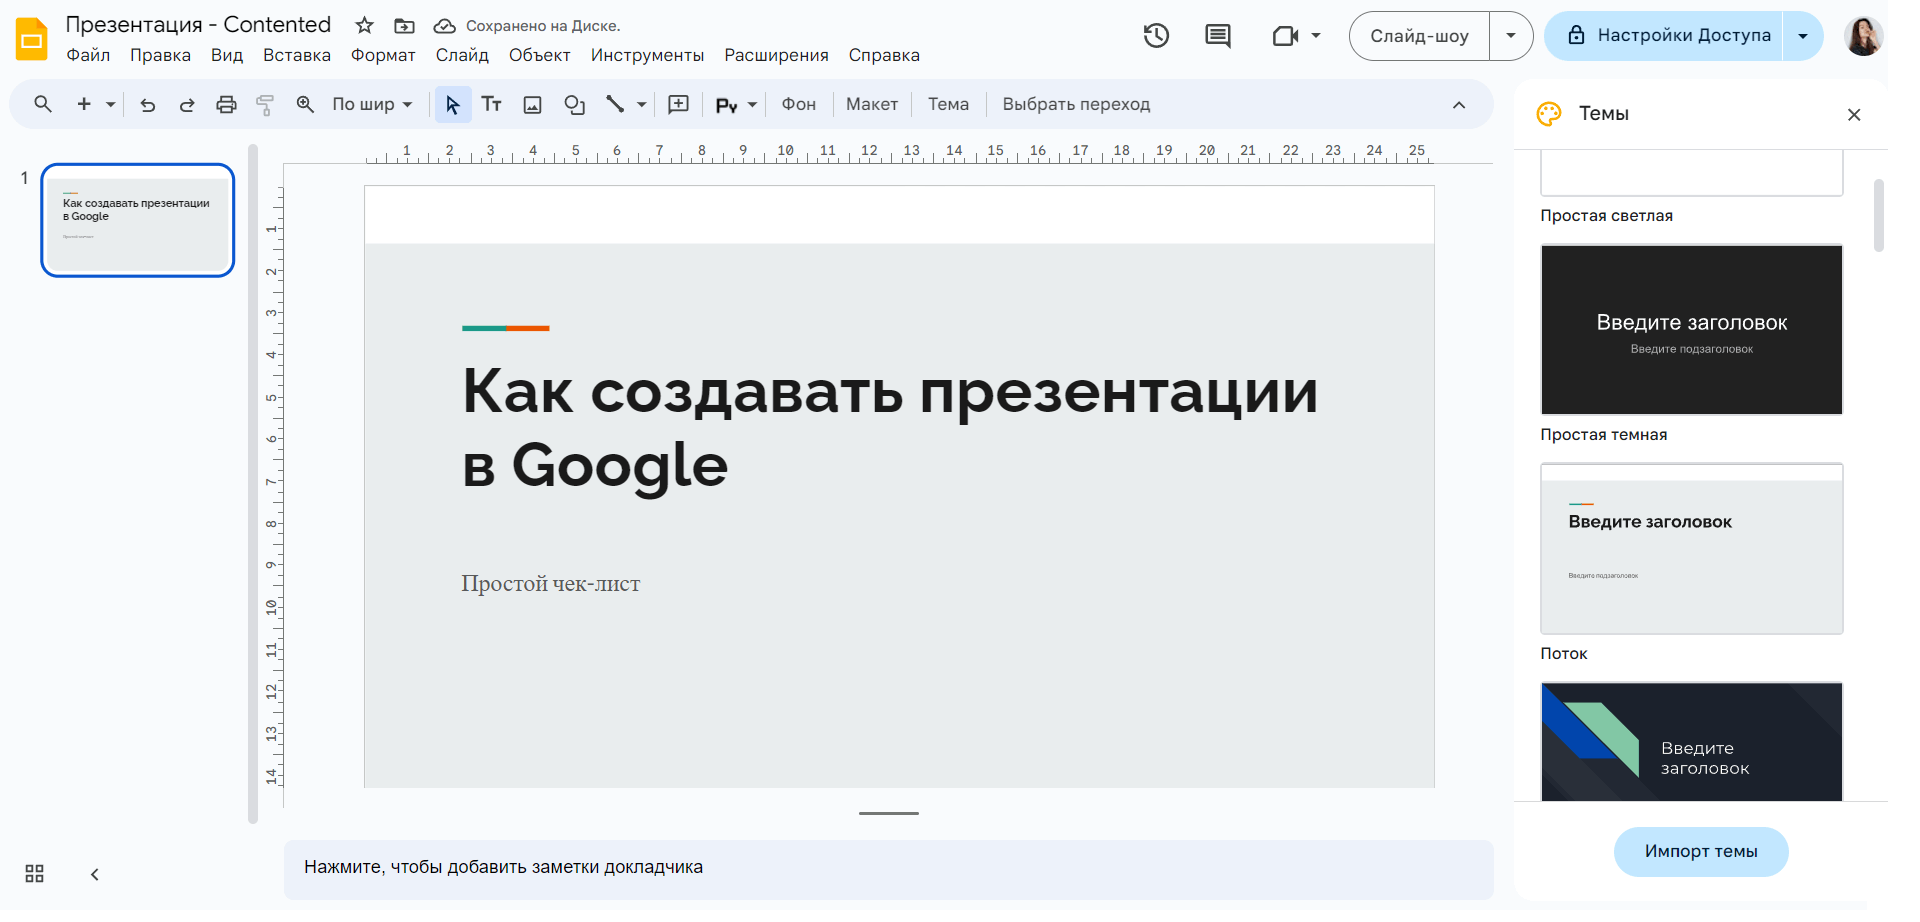Click the Themes panel scrollbar

1879,215
